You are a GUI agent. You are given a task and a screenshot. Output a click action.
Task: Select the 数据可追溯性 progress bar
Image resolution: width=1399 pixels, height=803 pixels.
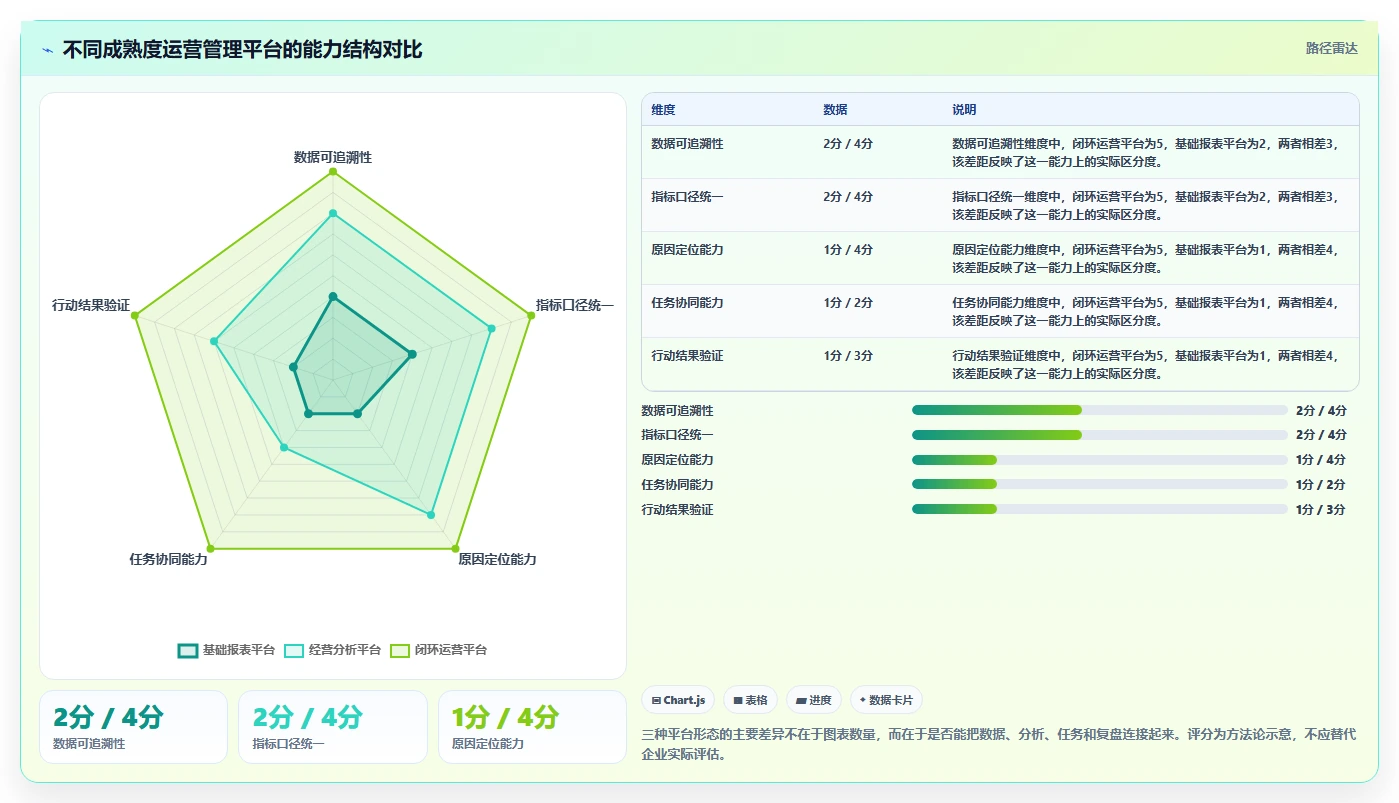click(1100, 410)
